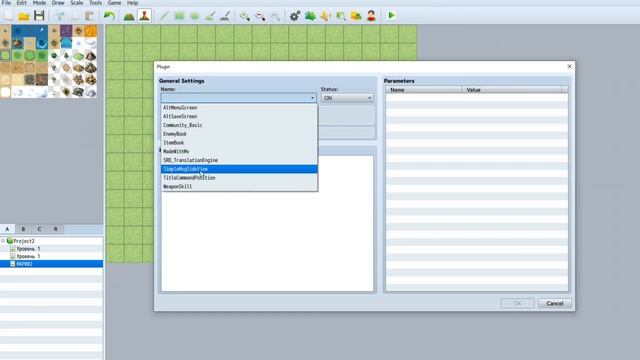
Task: Open the Status ON dropdown
Action: point(347,98)
